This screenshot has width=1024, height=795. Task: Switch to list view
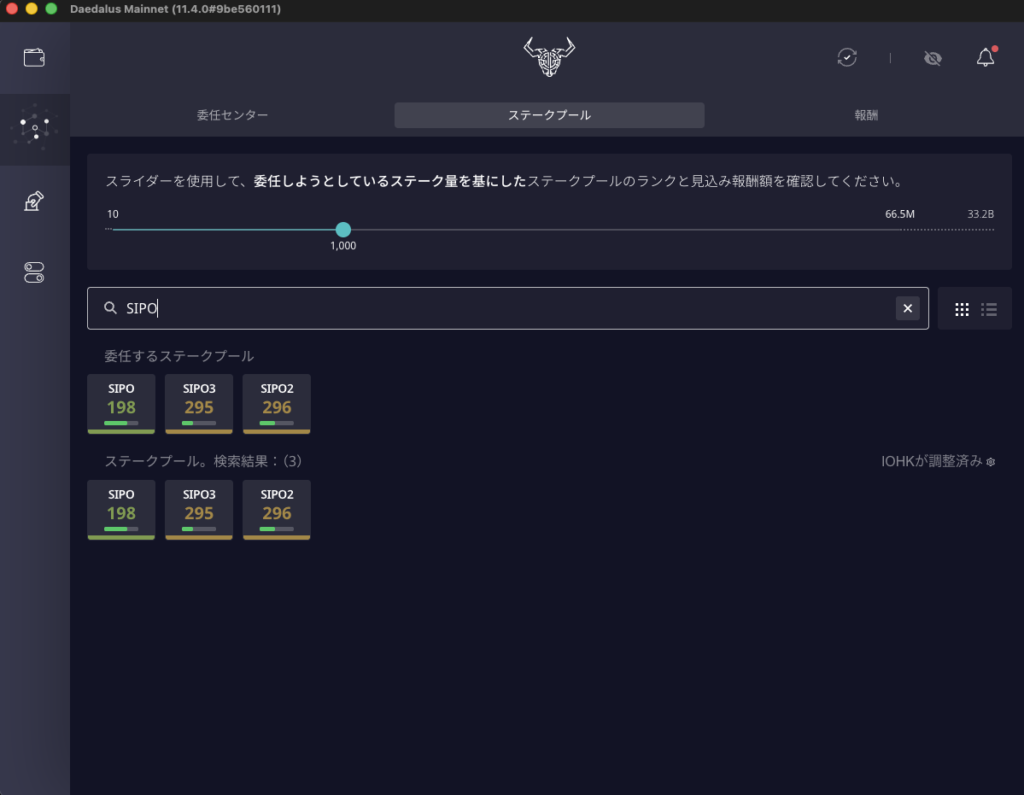click(x=989, y=309)
